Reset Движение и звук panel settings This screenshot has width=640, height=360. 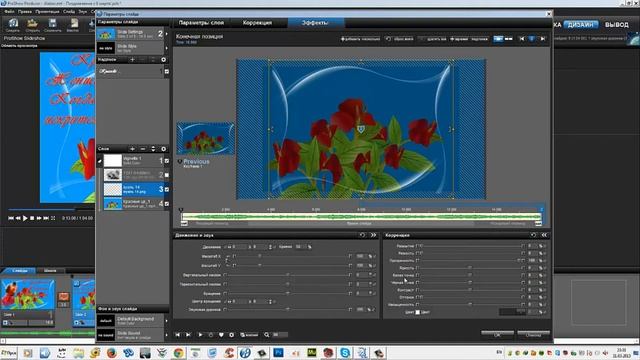(362, 235)
